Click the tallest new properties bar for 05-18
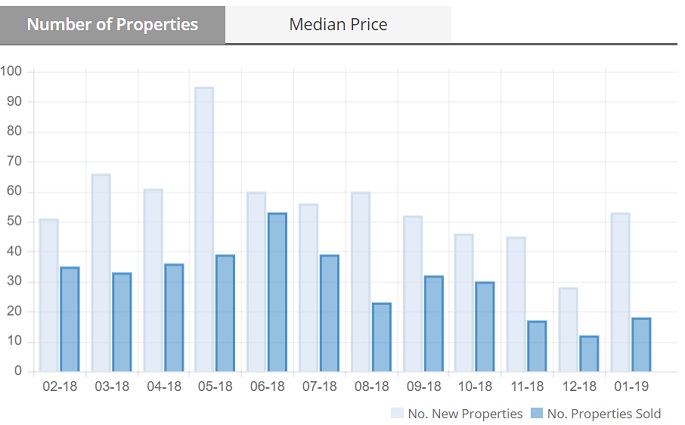The height and width of the screenshot is (425, 685). tap(204, 229)
